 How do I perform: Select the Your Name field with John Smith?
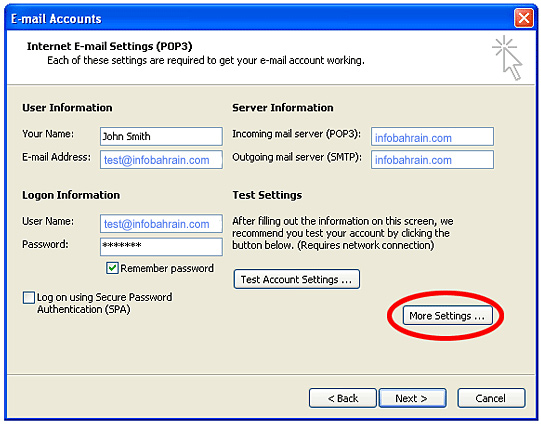click(x=161, y=136)
